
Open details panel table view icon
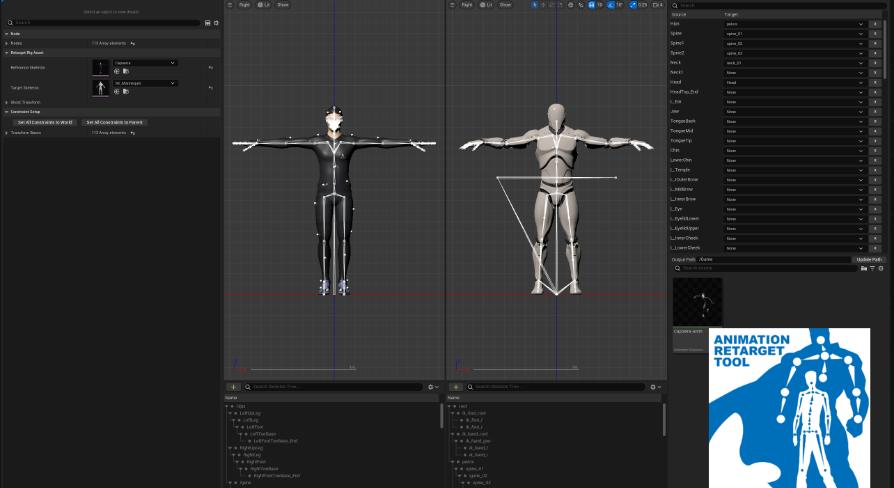tap(206, 22)
